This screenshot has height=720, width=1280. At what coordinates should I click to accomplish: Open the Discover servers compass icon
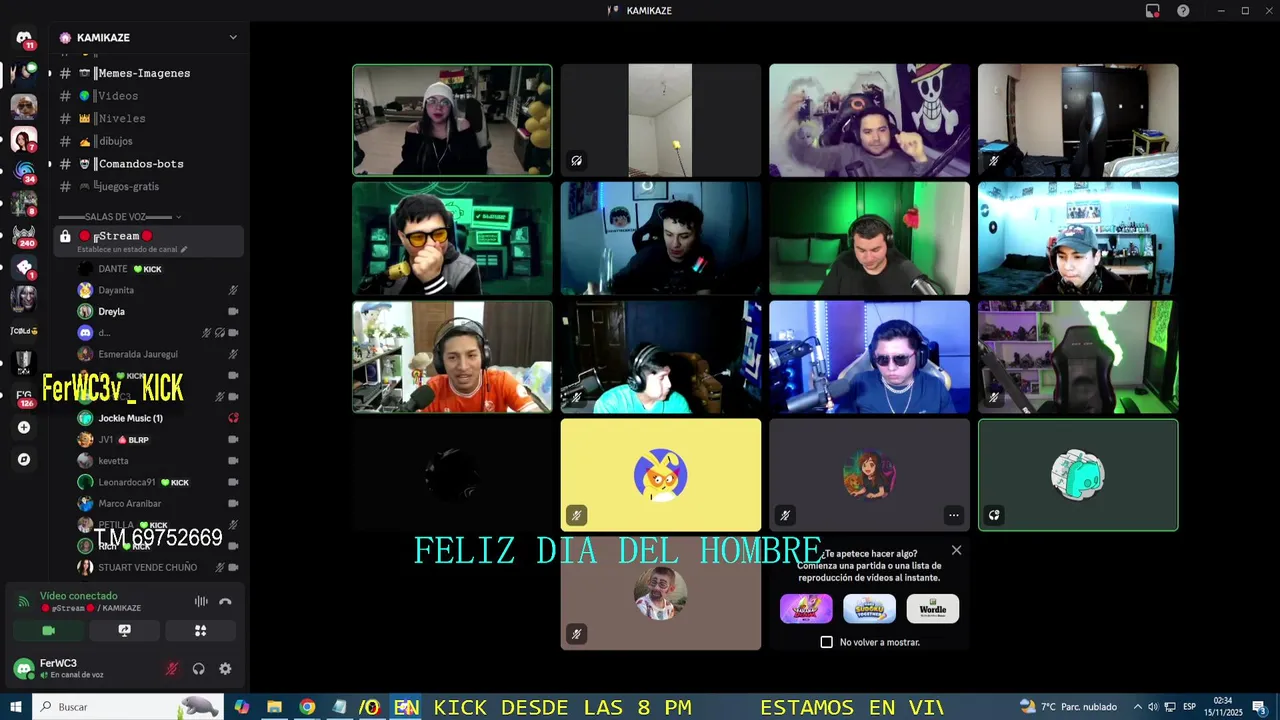[24, 460]
